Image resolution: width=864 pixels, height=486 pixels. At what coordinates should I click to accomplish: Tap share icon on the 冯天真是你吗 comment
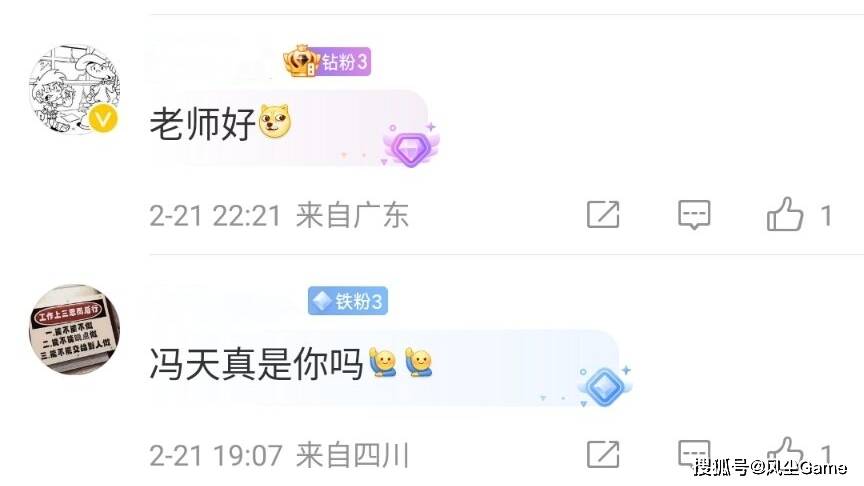click(x=603, y=455)
